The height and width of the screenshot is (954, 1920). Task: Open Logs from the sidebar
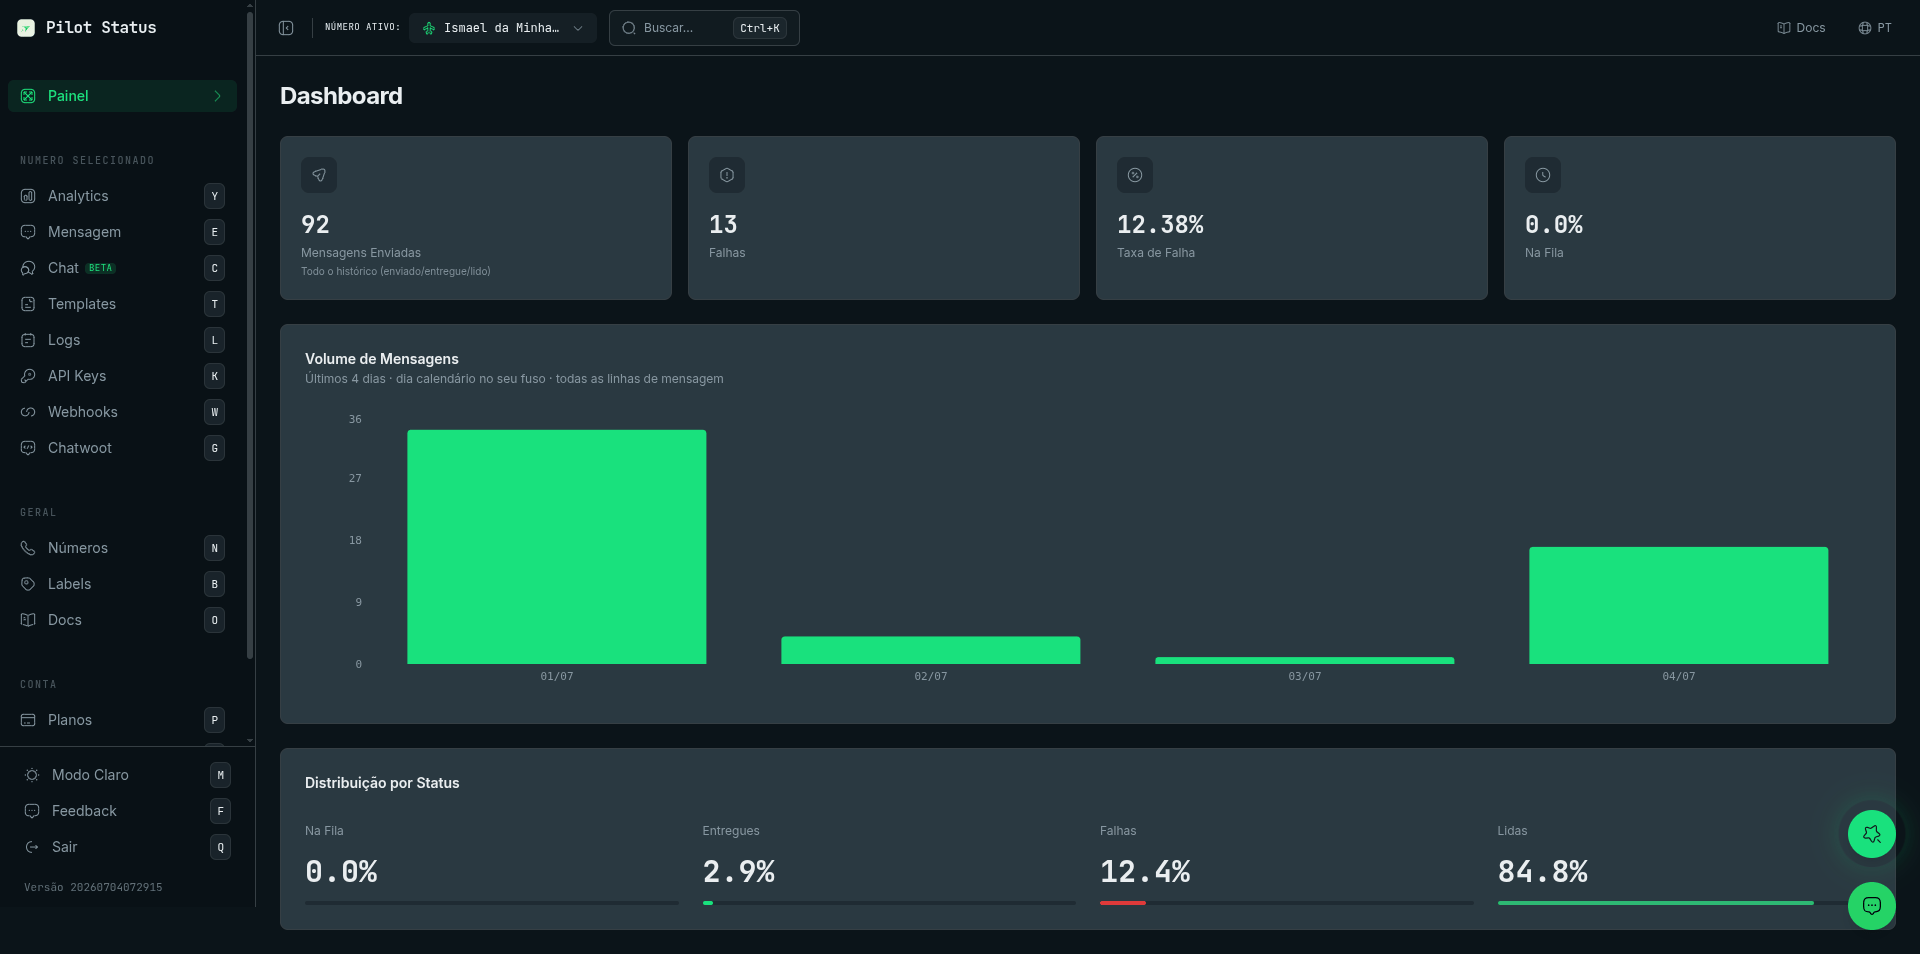click(x=122, y=340)
